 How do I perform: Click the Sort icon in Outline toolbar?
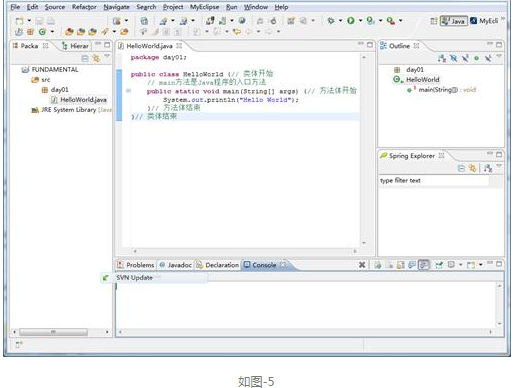[x=442, y=58]
